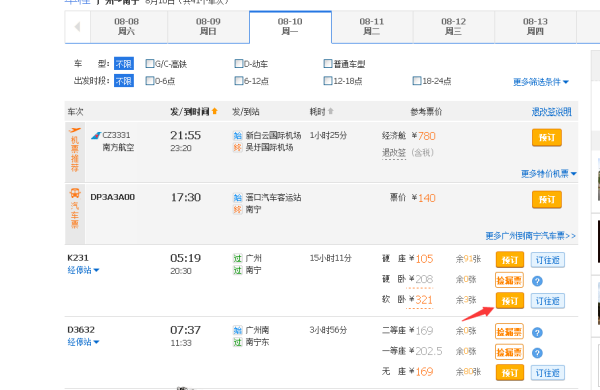
Task: Sort by 耗时 duration column
Action: [321, 111]
